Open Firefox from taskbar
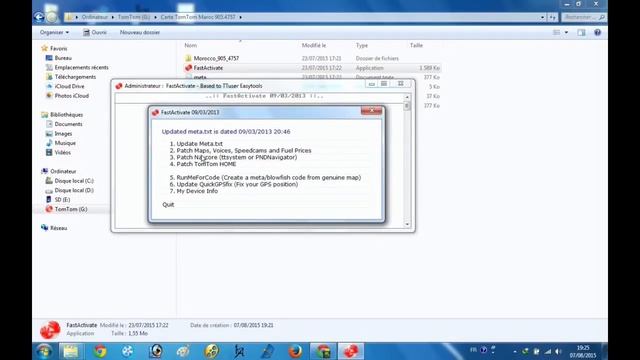The width and height of the screenshot is (640, 360). 295,351
